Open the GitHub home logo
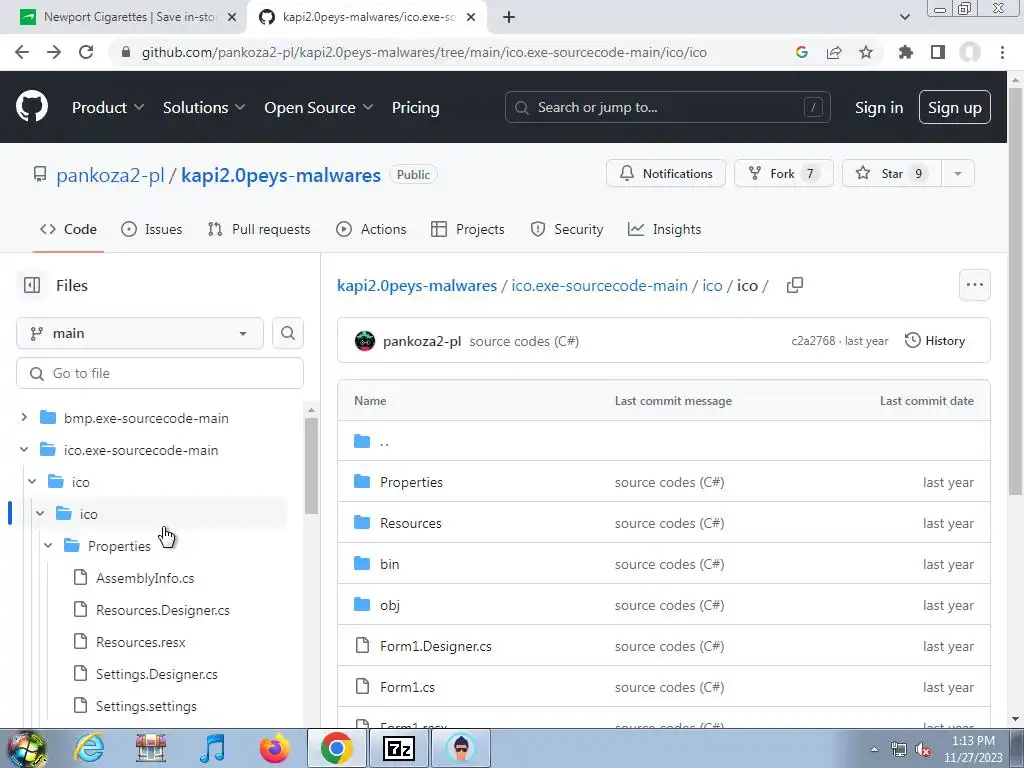Viewport: 1024px width, 768px height. pyautogui.click(x=31, y=107)
